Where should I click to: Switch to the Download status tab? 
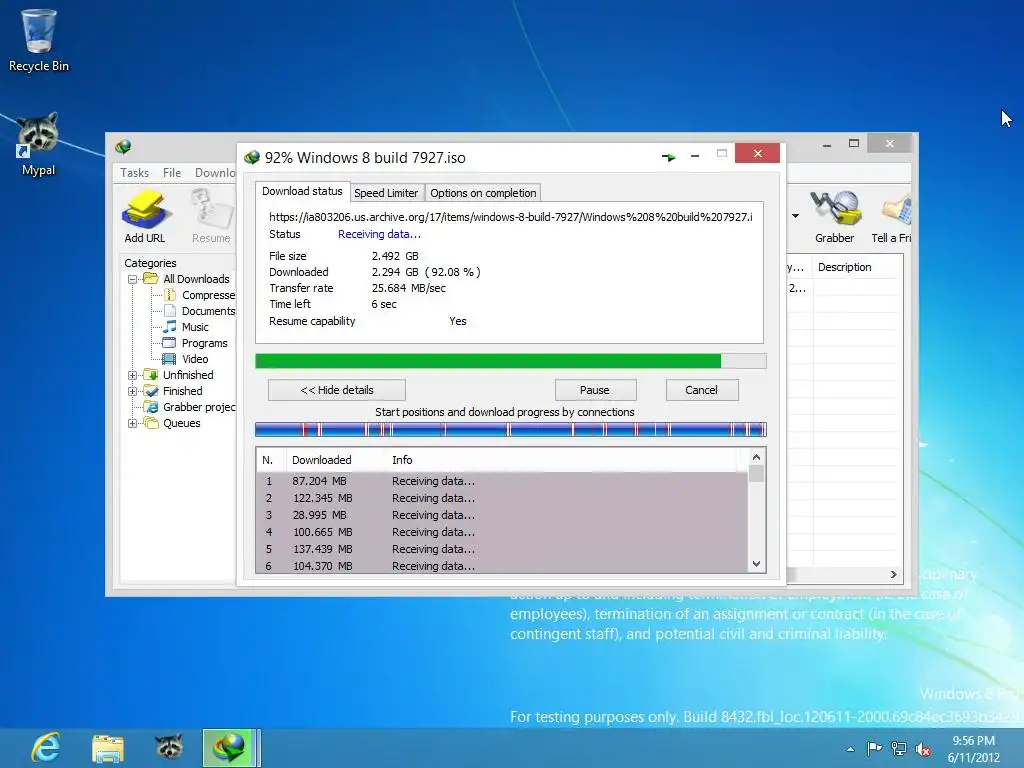click(302, 191)
